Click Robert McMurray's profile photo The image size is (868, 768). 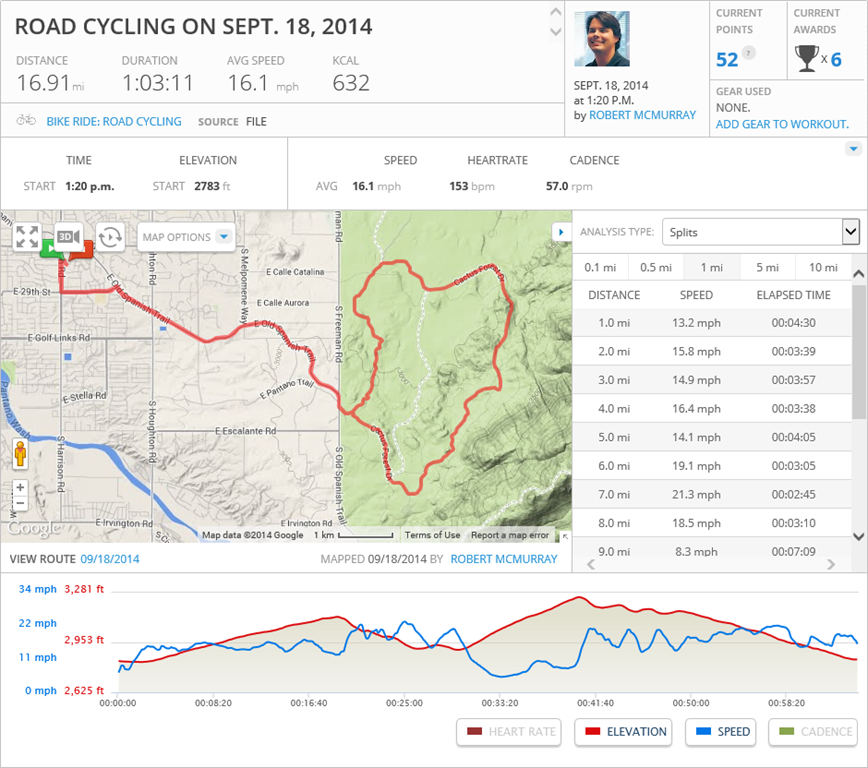click(602, 39)
